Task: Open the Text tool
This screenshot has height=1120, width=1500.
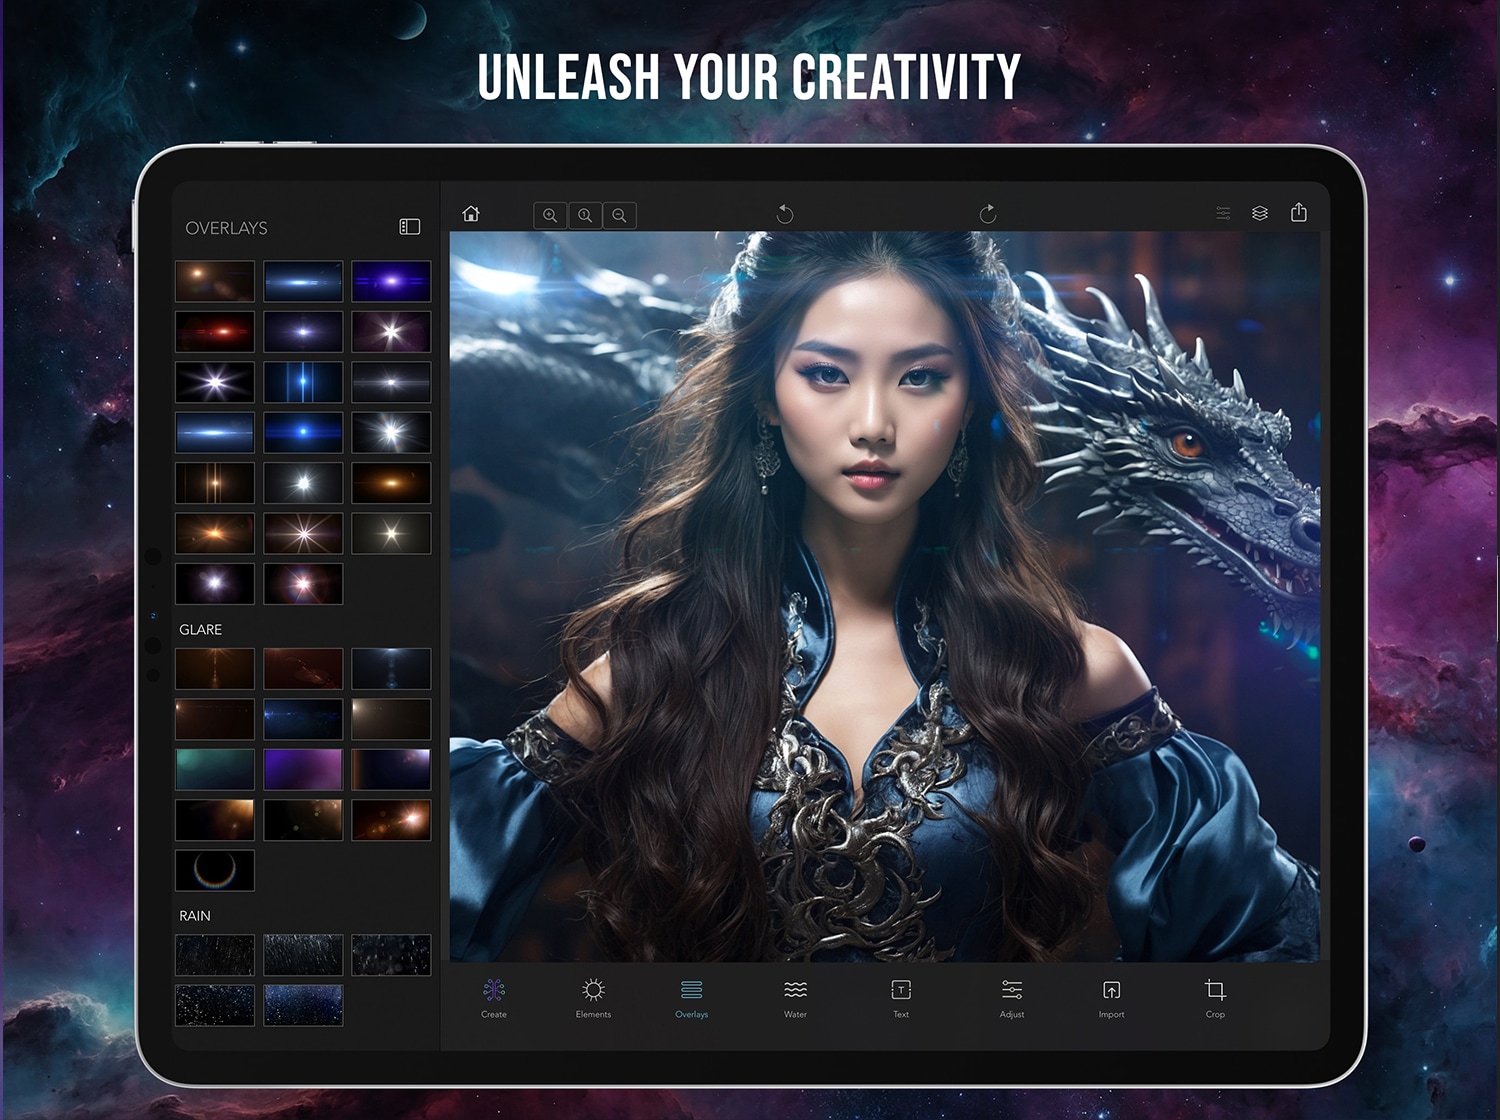Action: click(x=901, y=998)
